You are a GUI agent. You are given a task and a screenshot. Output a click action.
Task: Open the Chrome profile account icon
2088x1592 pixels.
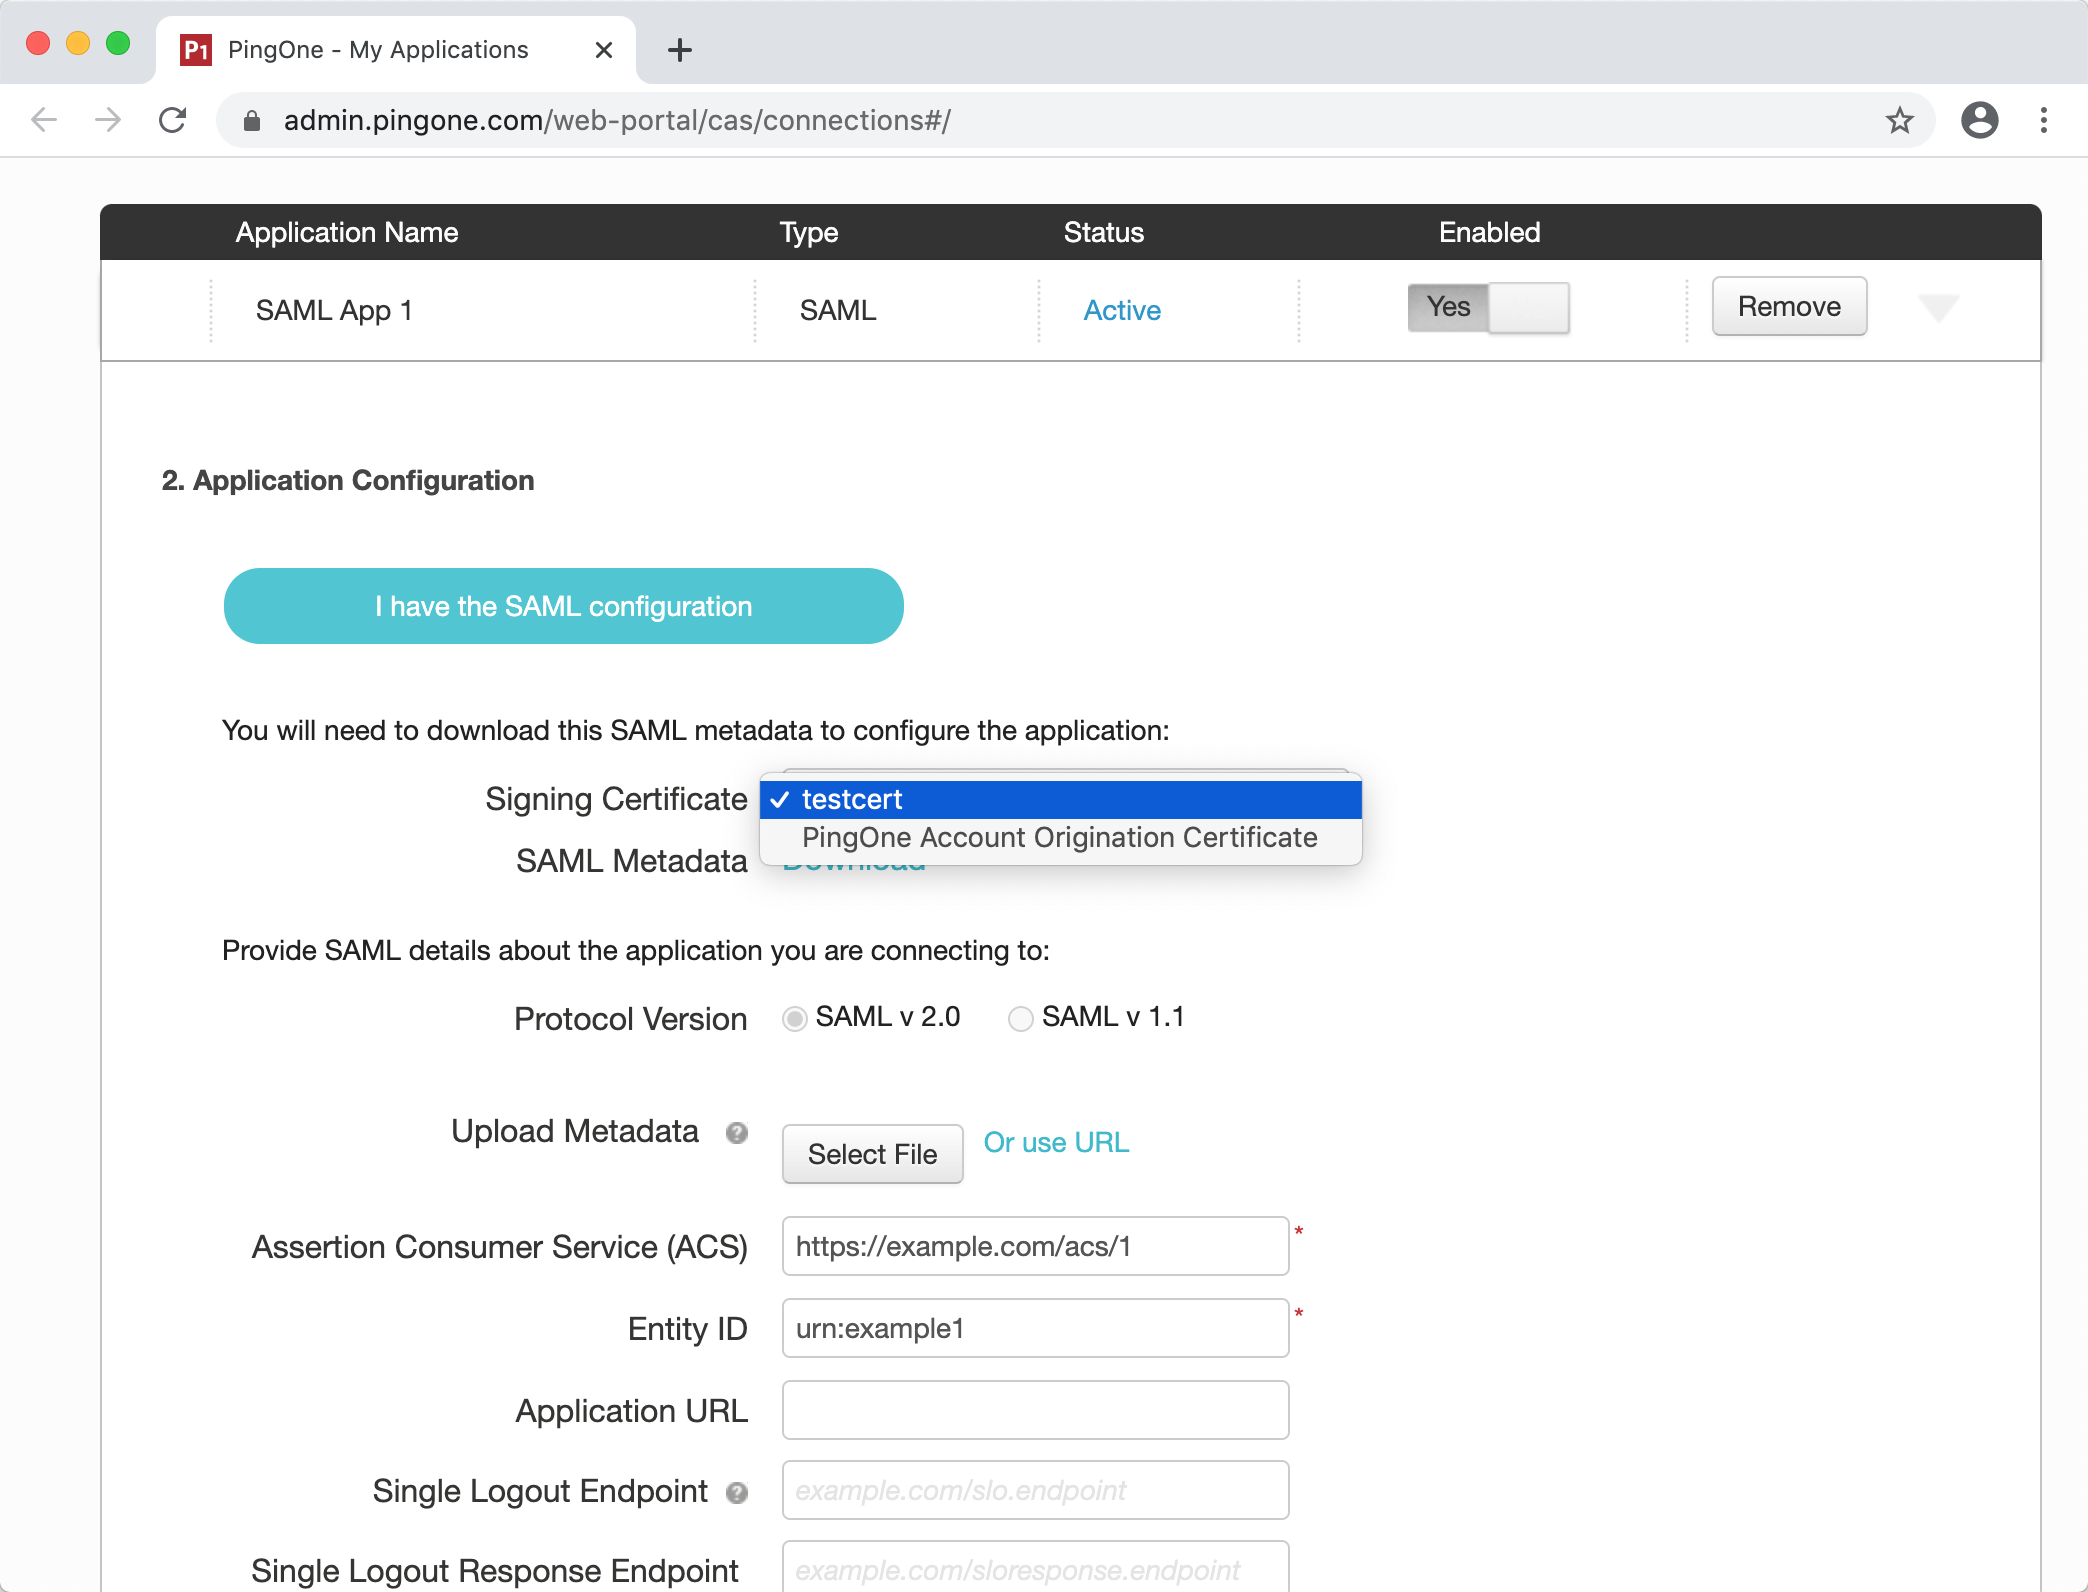[x=1979, y=120]
